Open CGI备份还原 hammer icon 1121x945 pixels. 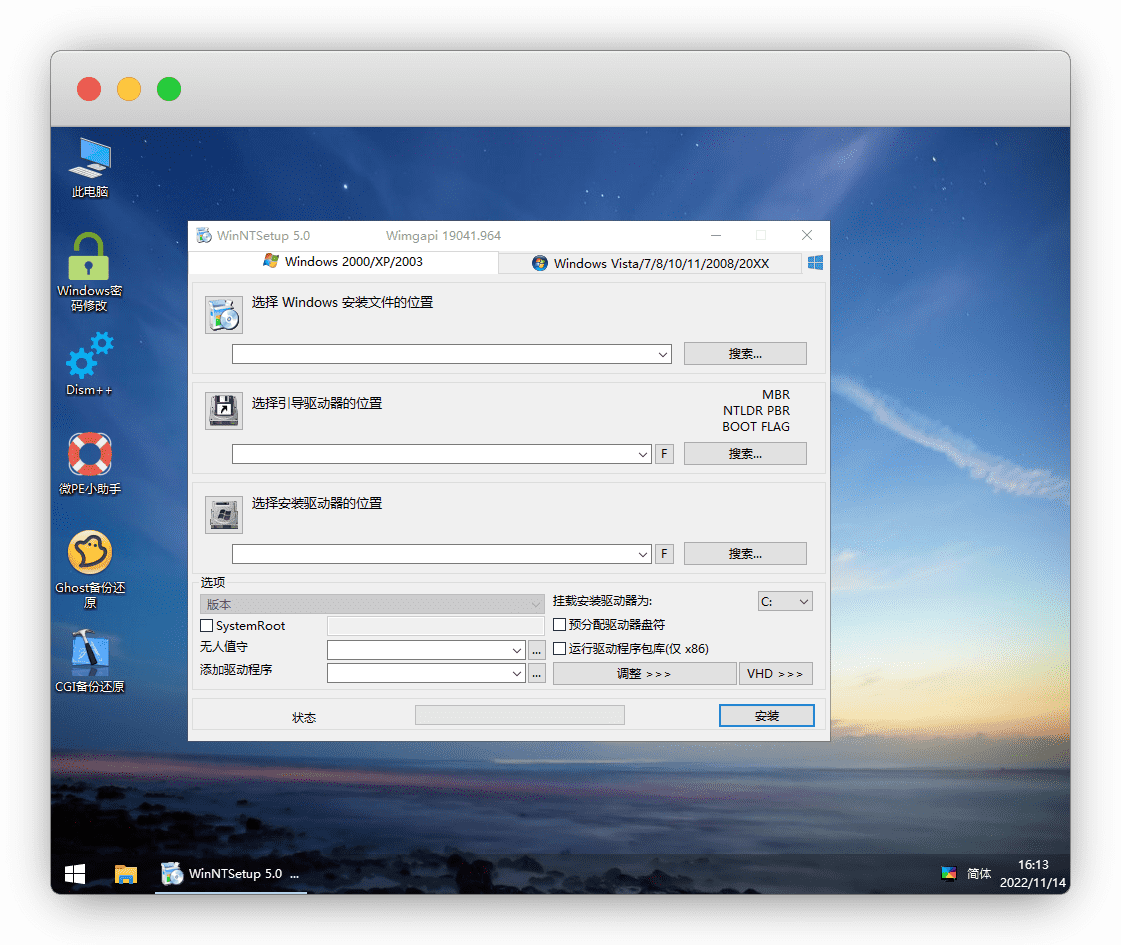(89, 652)
